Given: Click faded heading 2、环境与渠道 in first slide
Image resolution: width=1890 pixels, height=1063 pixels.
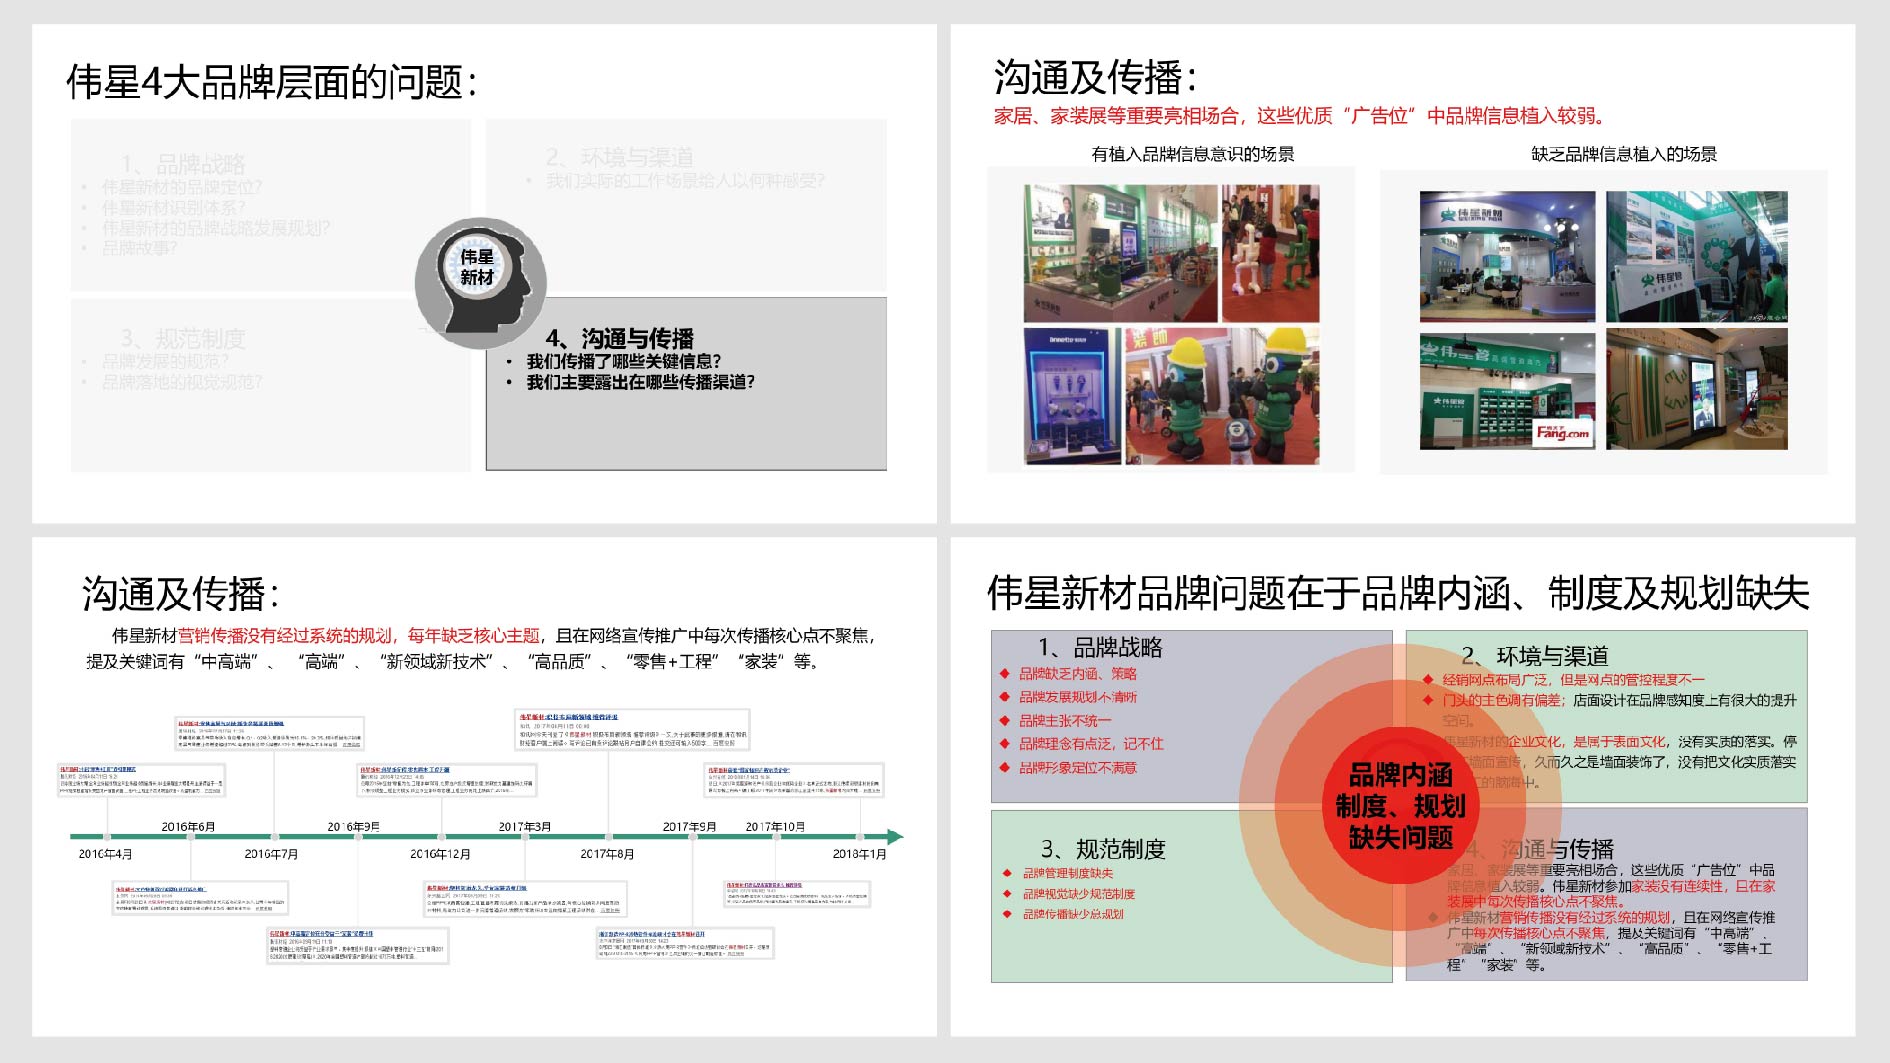Looking at the screenshot, I should click(x=619, y=157).
